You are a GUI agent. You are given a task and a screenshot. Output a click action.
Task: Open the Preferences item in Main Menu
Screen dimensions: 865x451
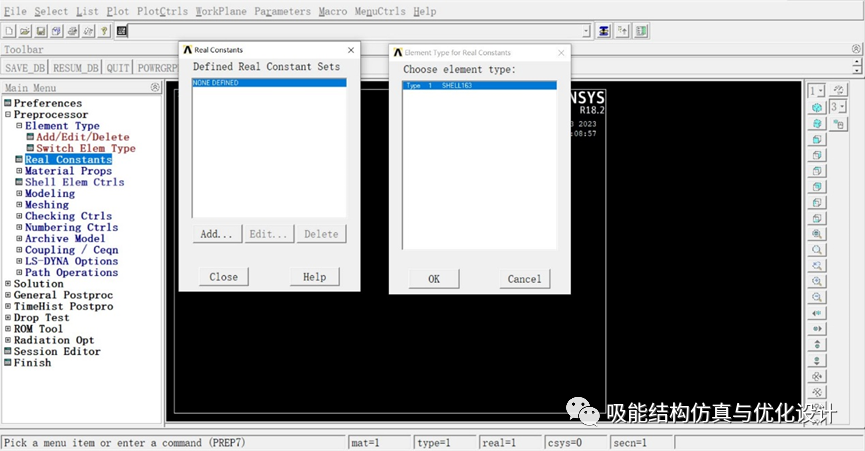(47, 103)
